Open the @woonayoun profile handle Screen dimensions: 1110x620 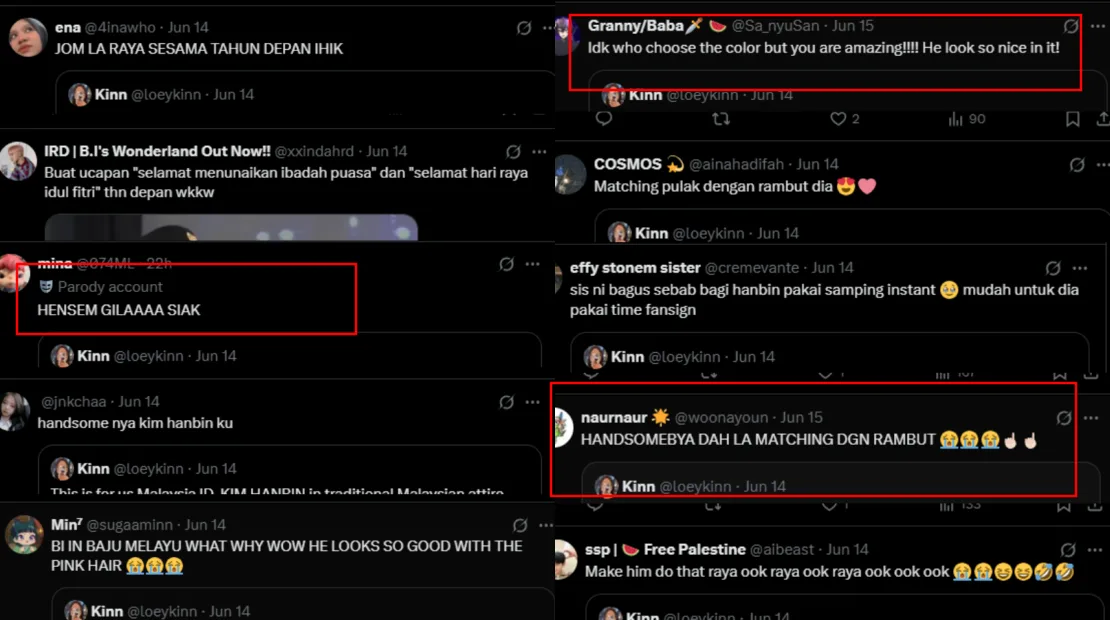pyautogui.click(x=725, y=418)
